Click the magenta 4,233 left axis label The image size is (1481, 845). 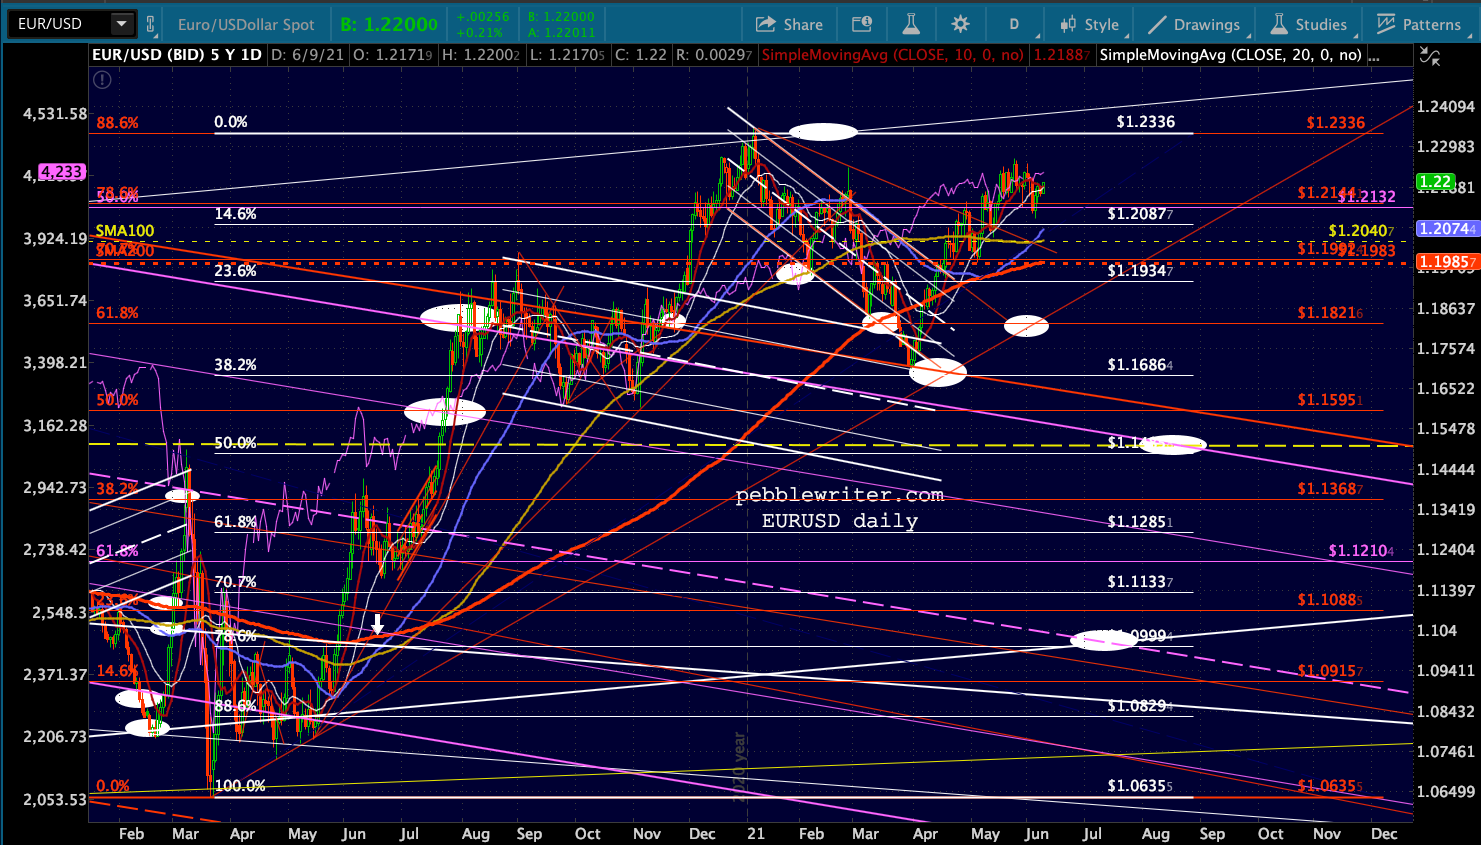pos(61,172)
